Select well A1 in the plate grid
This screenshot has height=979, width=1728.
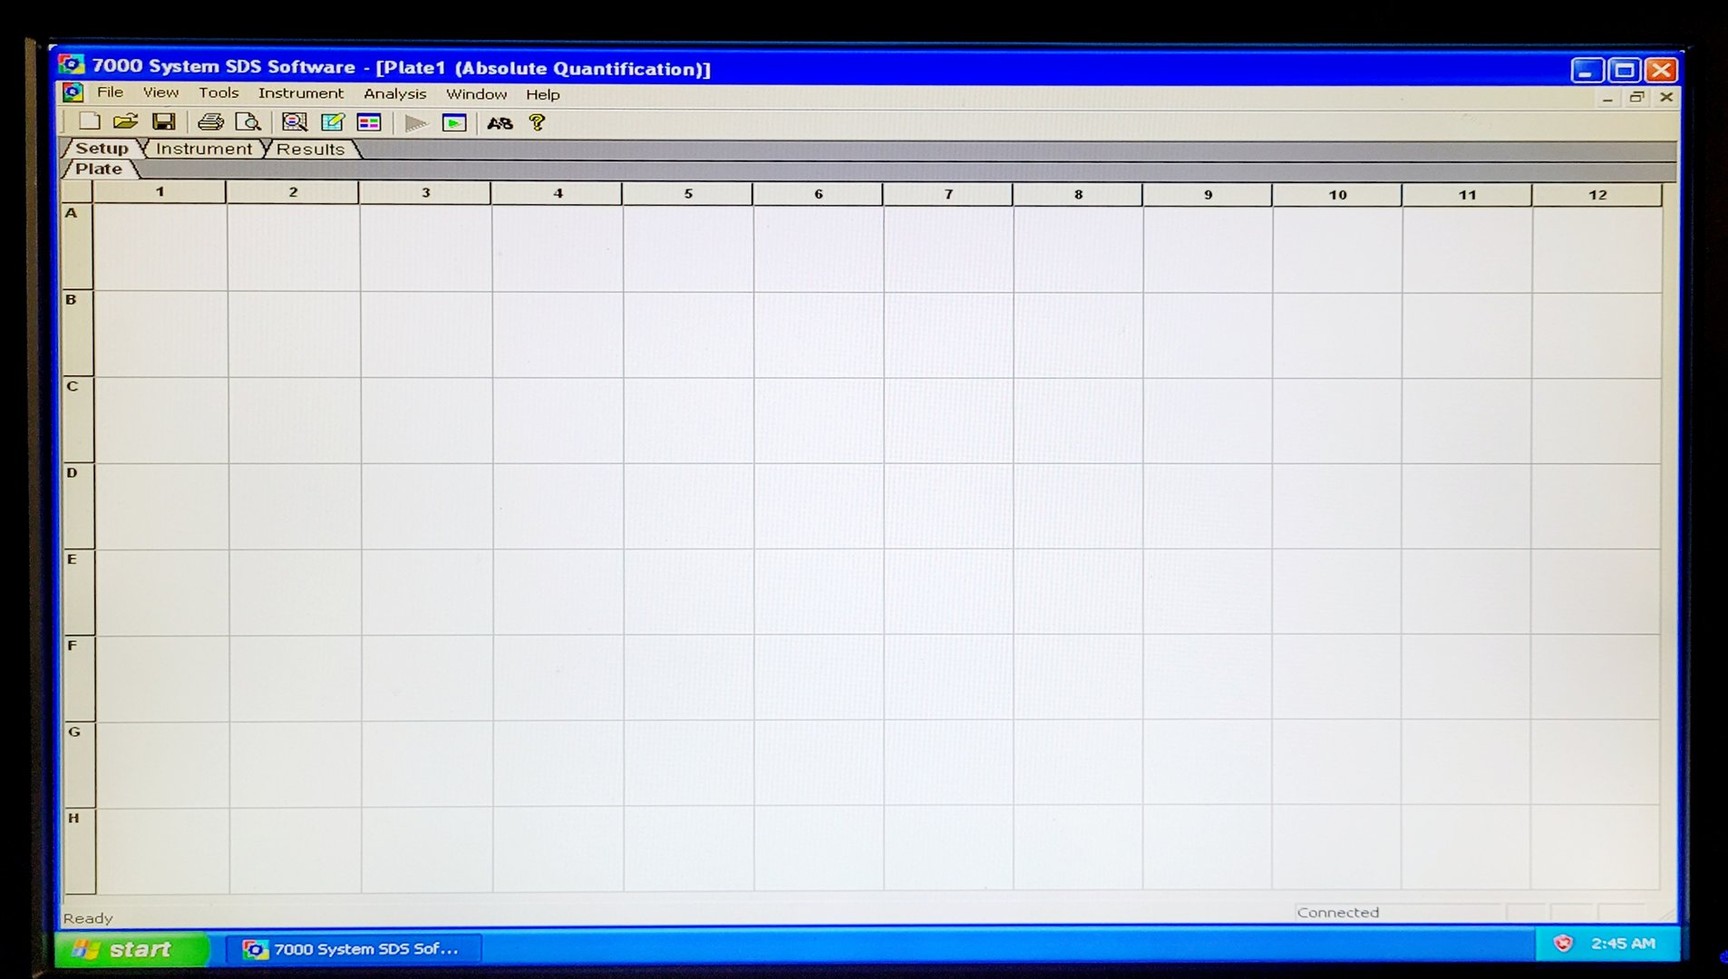[x=160, y=248]
